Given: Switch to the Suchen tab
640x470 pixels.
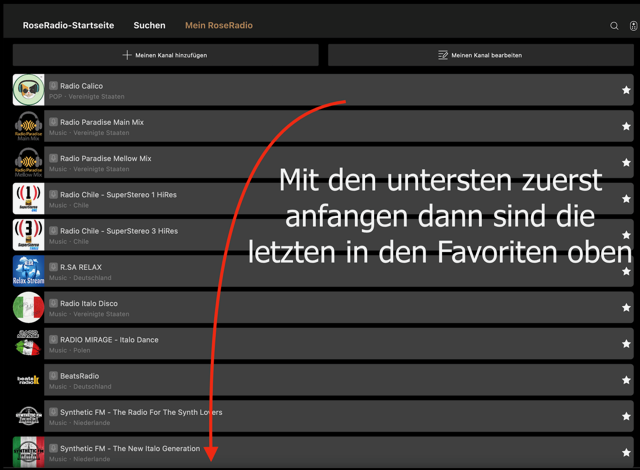Looking at the screenshot, I should 149,25.
